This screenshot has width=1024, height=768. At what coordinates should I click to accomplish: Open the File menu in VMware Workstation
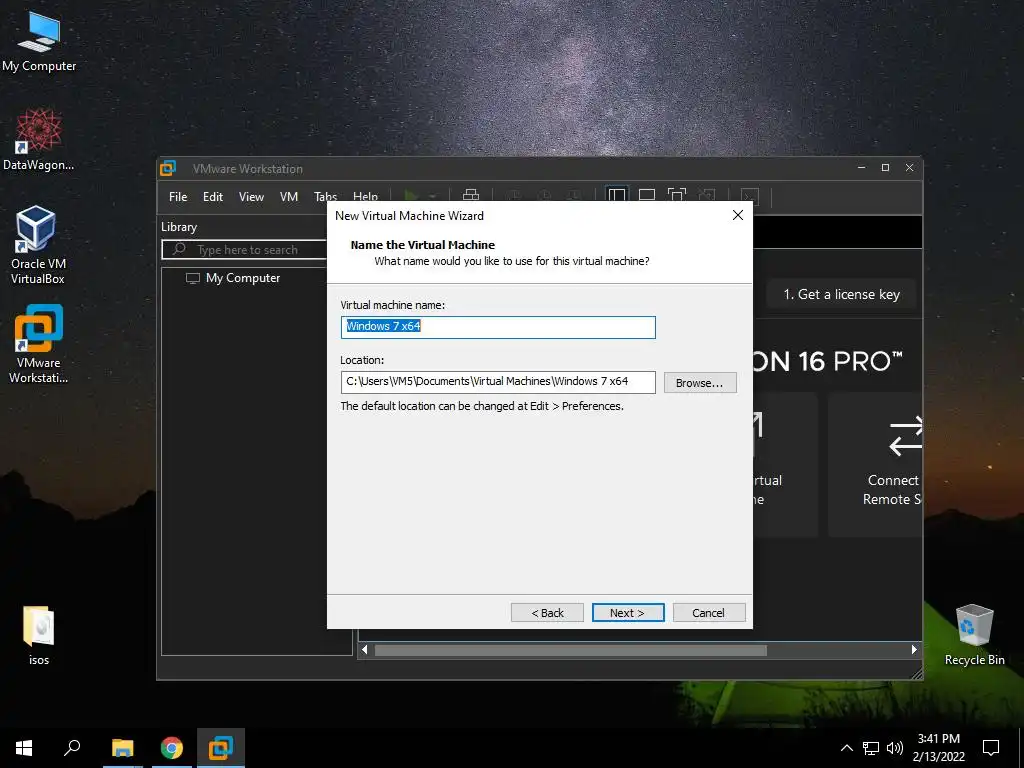click(x=178, y=197)
